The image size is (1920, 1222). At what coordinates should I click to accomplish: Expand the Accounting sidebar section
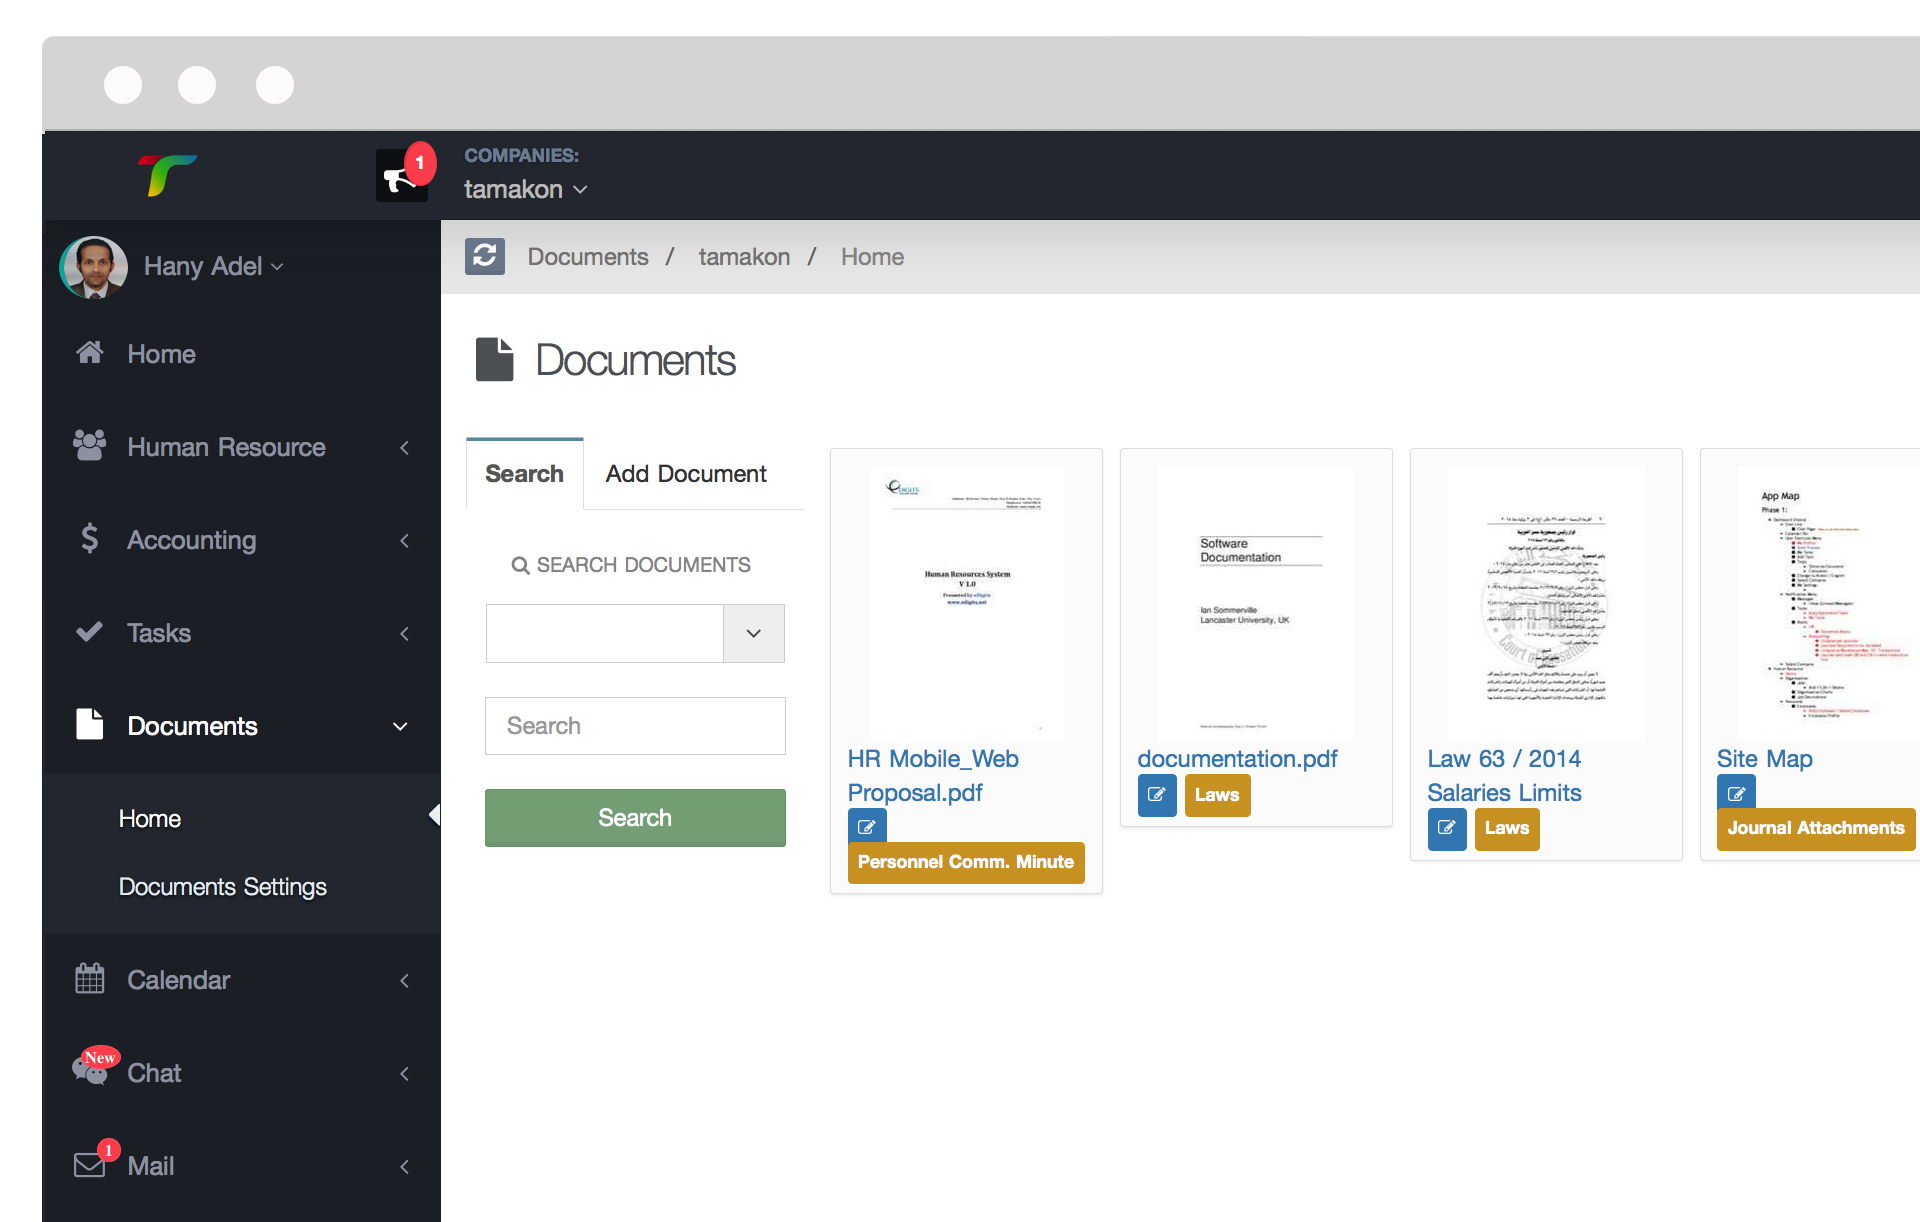[192, 540]
